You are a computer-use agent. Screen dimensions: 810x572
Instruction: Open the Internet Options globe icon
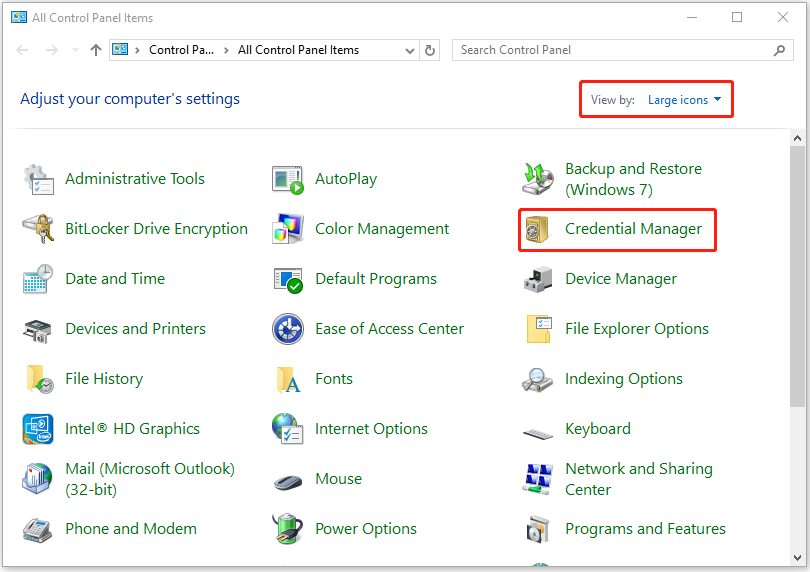tap(288, 428)
